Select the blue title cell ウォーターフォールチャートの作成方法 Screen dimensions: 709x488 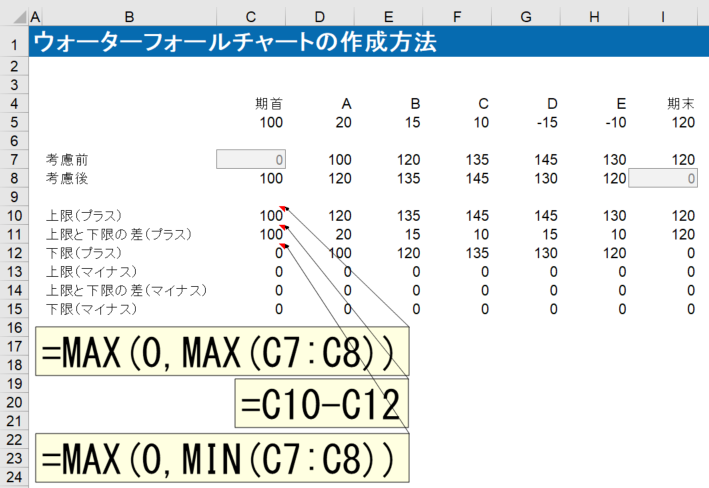234,43
